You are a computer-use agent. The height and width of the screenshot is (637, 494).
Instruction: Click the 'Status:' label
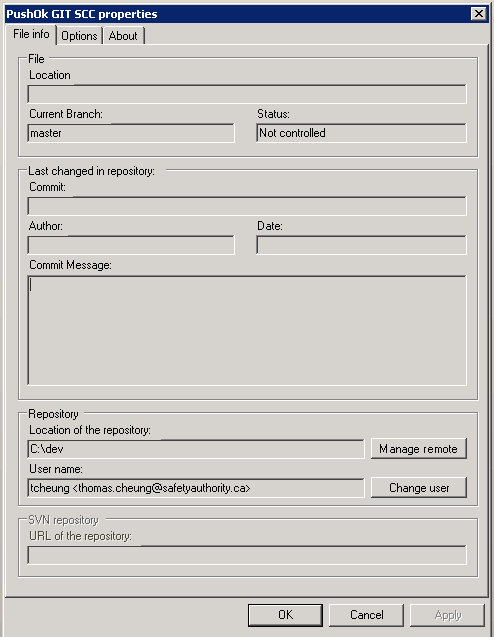coord(273,114)
